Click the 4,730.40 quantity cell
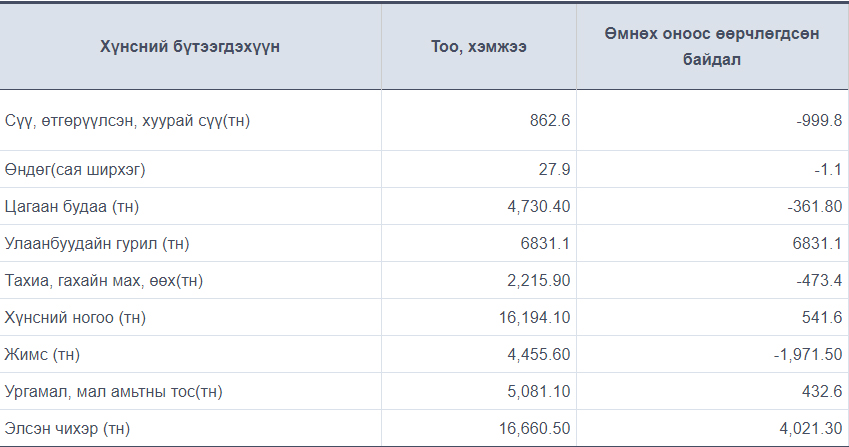Image resolution: width=849 pixels, height=447 pixels. [x=539, y=207]
